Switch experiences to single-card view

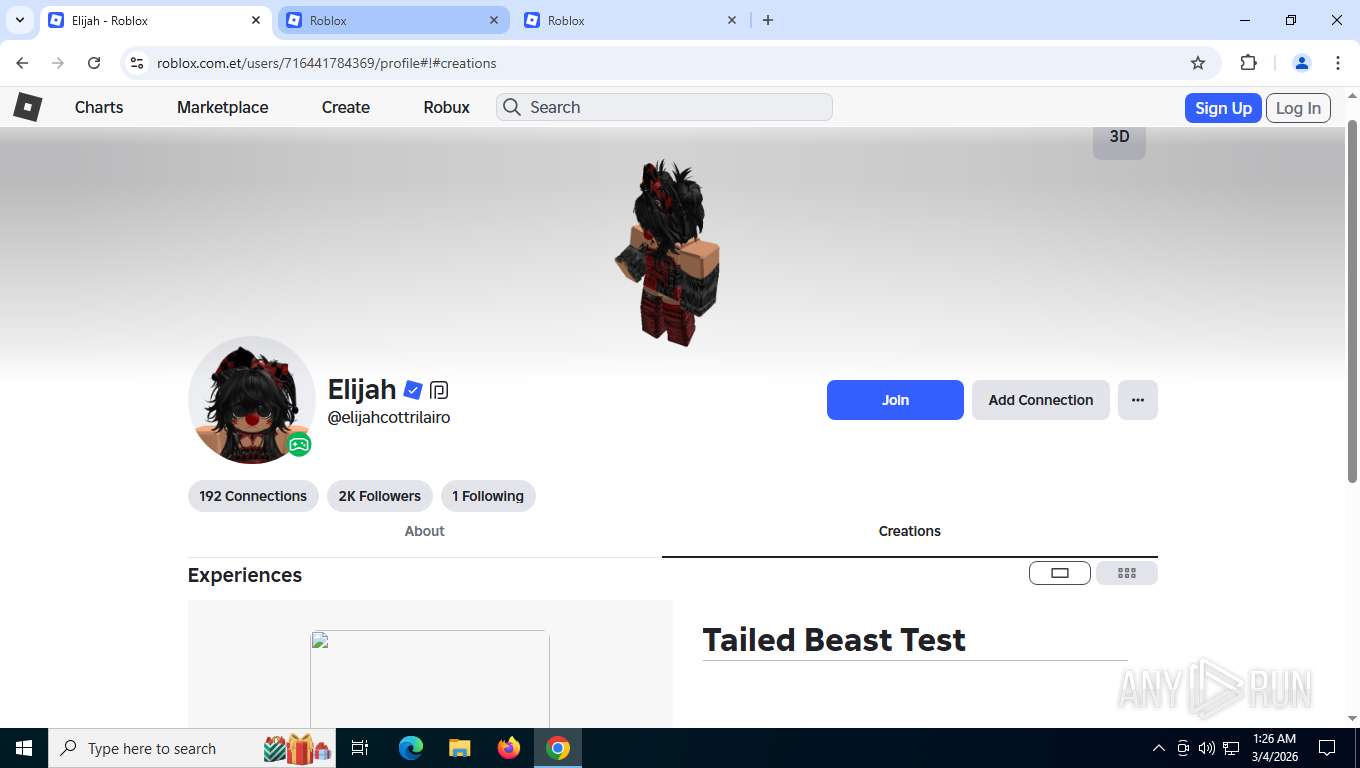point(1060,573)
